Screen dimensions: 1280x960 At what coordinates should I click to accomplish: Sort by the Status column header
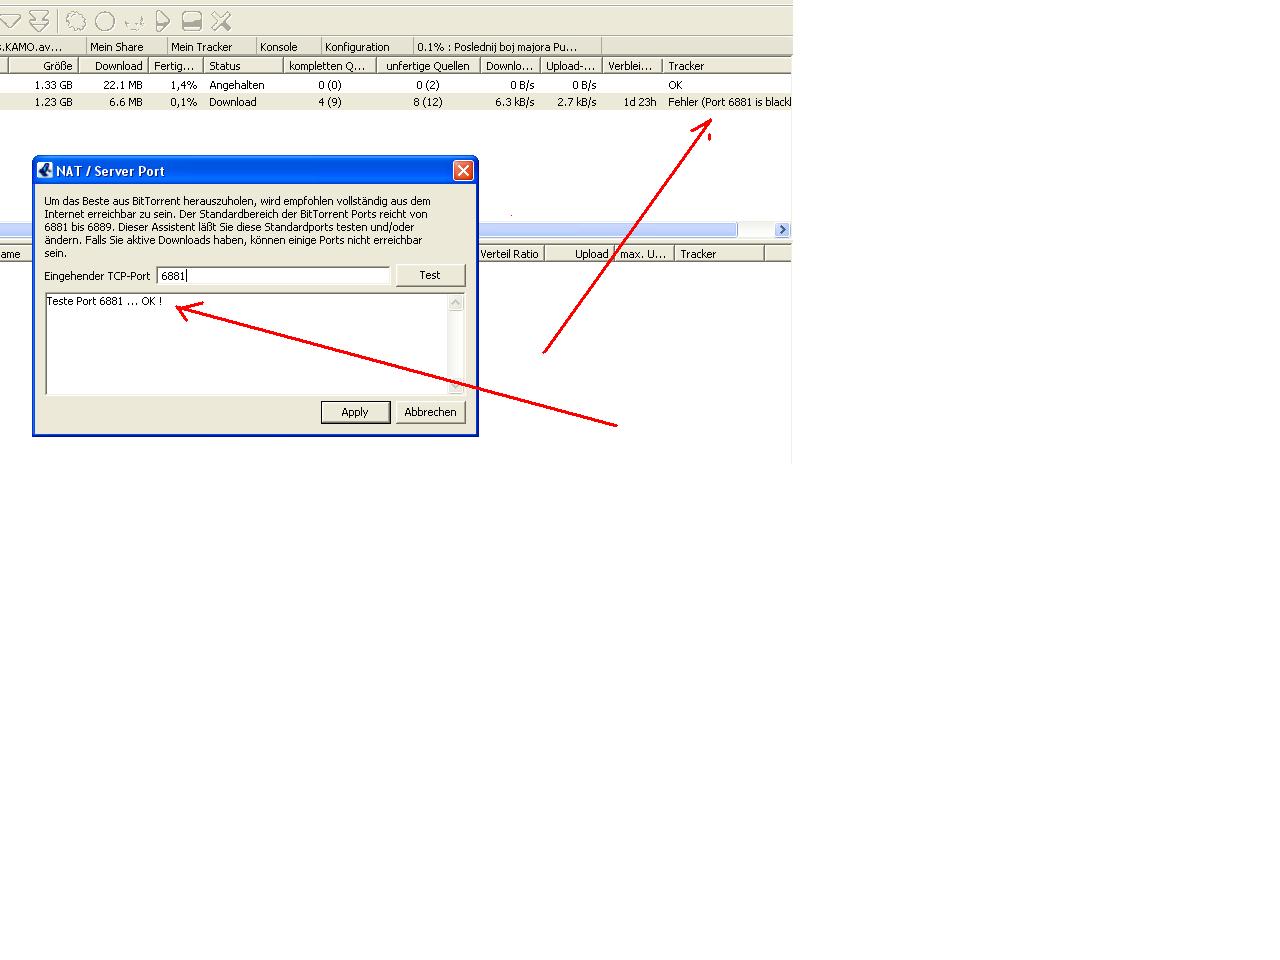(x=243, y=66)
